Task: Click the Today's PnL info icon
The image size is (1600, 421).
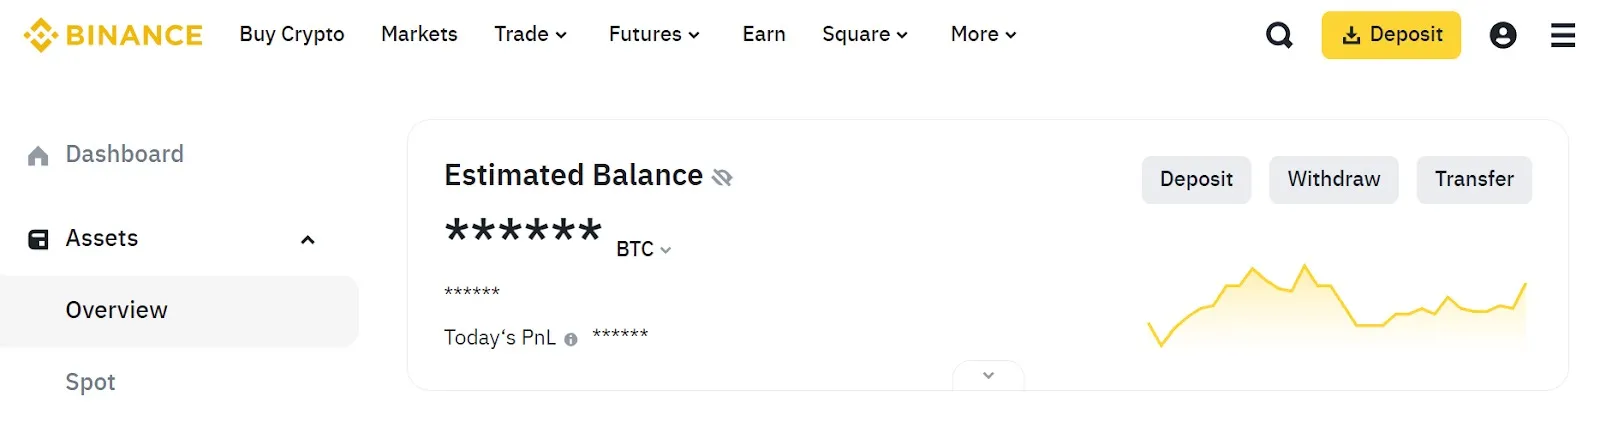Action: [571, 339]
